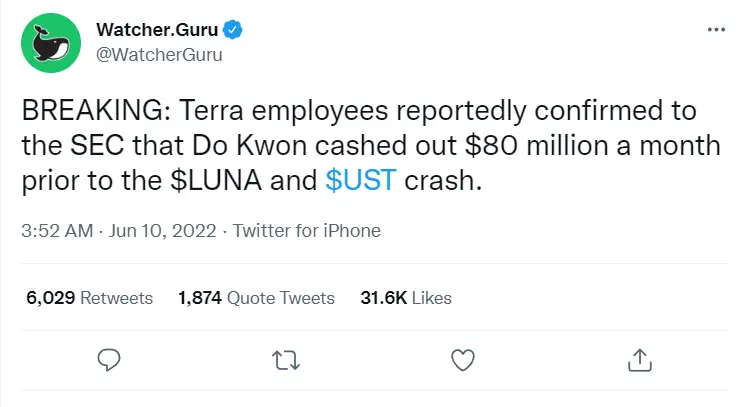Click the Twitter for iPhone source label
The height and width of the screenshot is (407, 745).
pos(306,231)
